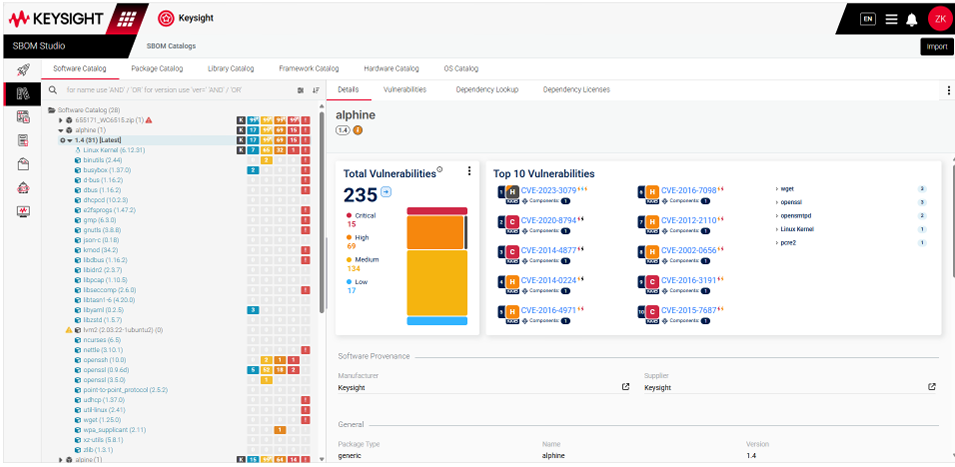Click the yellow Medium bar segment
This screenshot has width=955, height=467.
437,283
